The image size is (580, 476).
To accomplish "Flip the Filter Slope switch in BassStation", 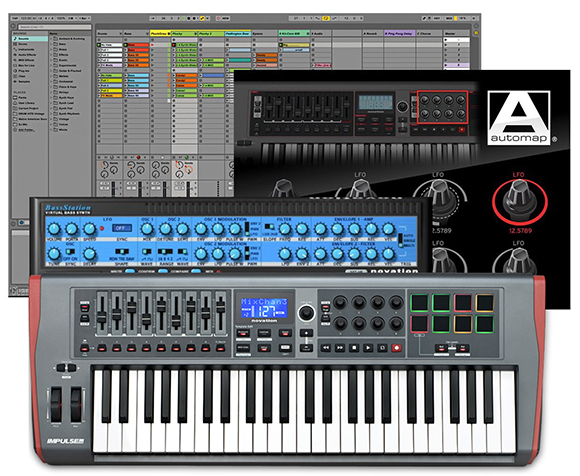I will tap(269, 226).
